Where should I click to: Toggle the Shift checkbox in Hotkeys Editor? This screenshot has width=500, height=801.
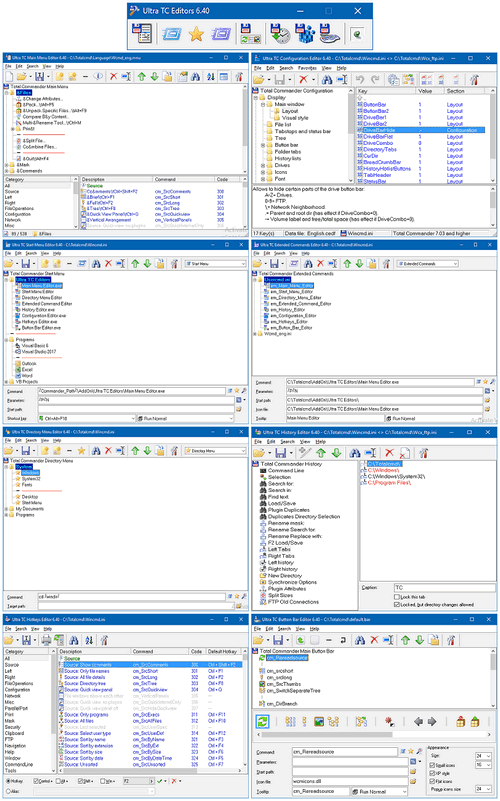(79, 782)
